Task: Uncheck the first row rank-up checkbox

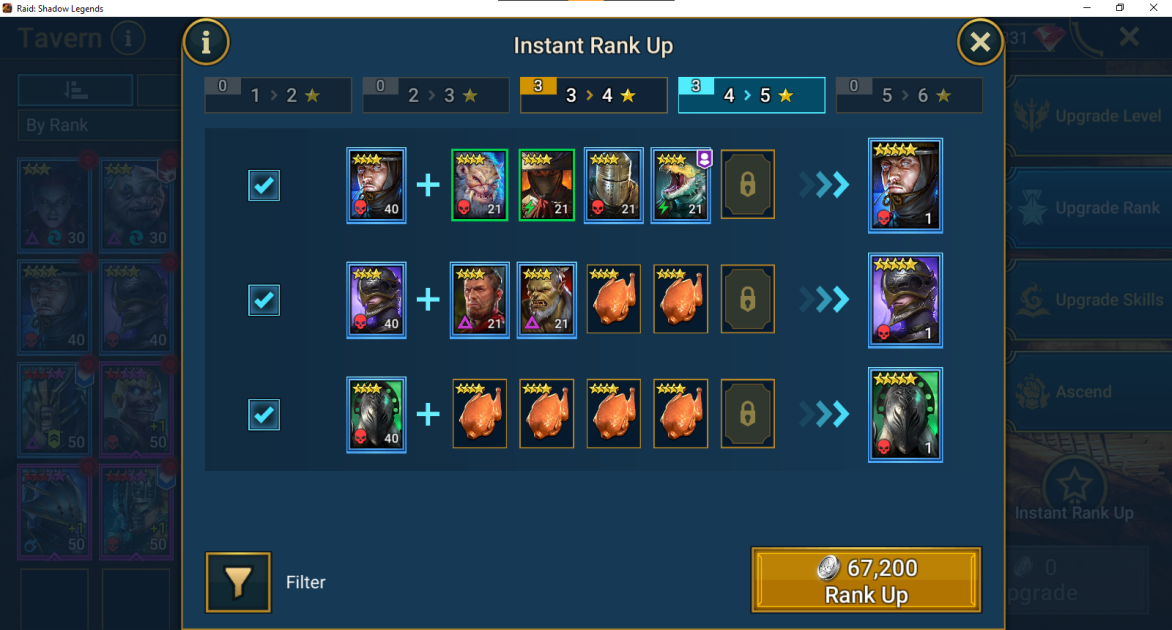Action: 264,185
